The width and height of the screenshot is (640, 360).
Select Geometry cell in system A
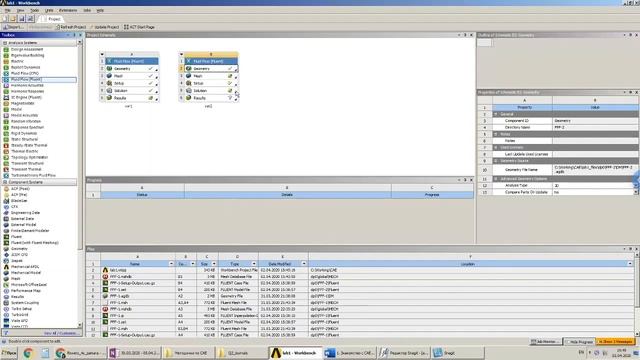tap(132, 69)
